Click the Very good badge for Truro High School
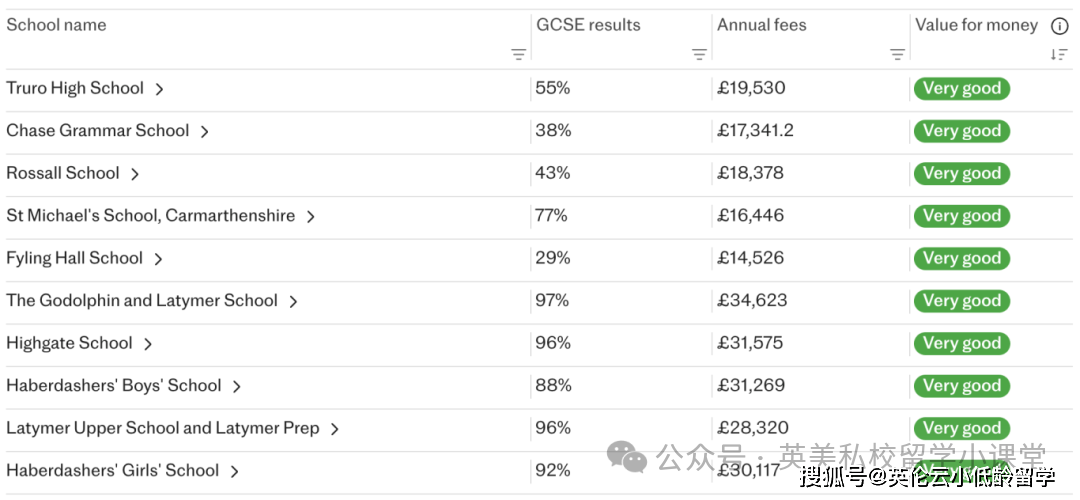Screen dimensions: 1080x500 pos(961,89)
